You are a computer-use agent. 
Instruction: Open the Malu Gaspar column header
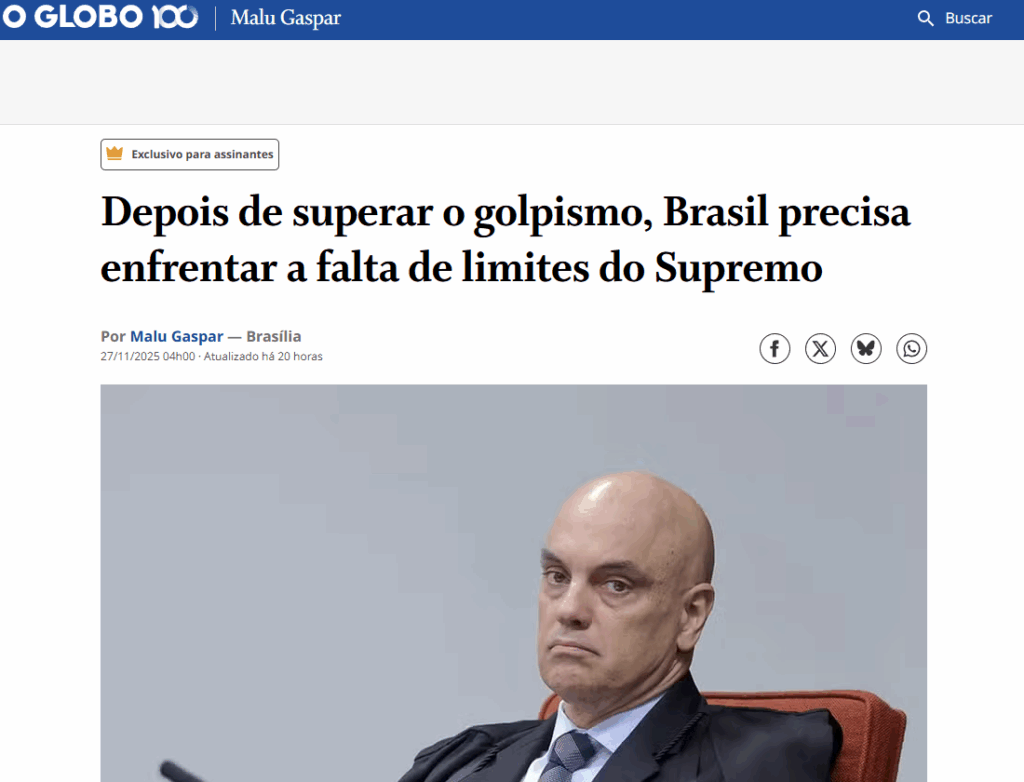click(285, 18)
